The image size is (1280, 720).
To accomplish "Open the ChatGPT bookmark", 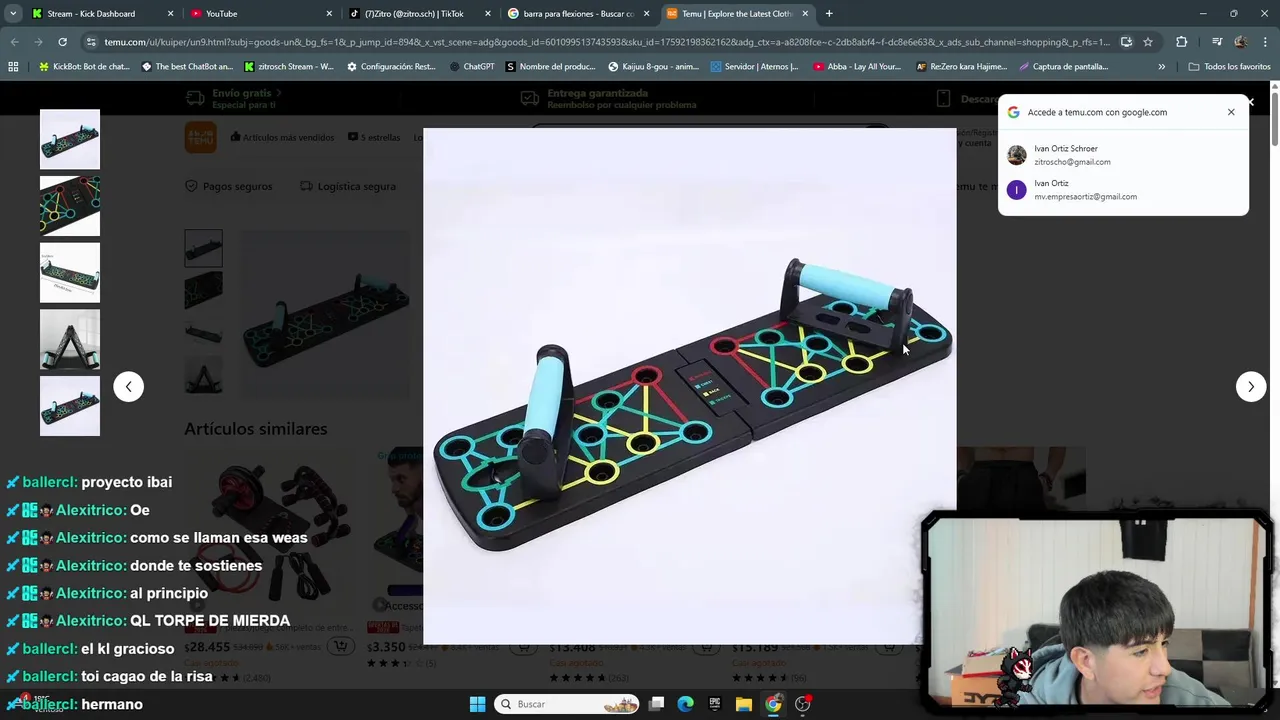I will click(472, 66).
